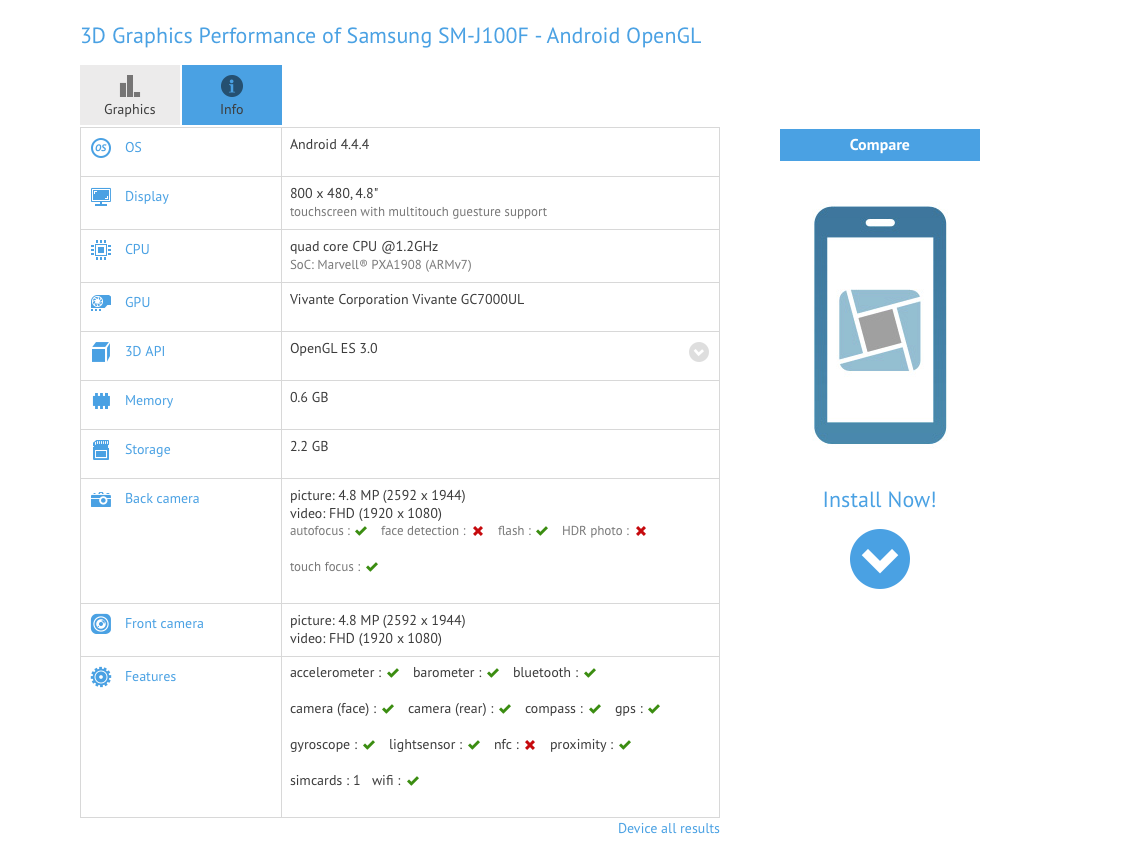This screenshot has width=1135, height=851.
Task: Click the Info circle icon
Action: 232,86
